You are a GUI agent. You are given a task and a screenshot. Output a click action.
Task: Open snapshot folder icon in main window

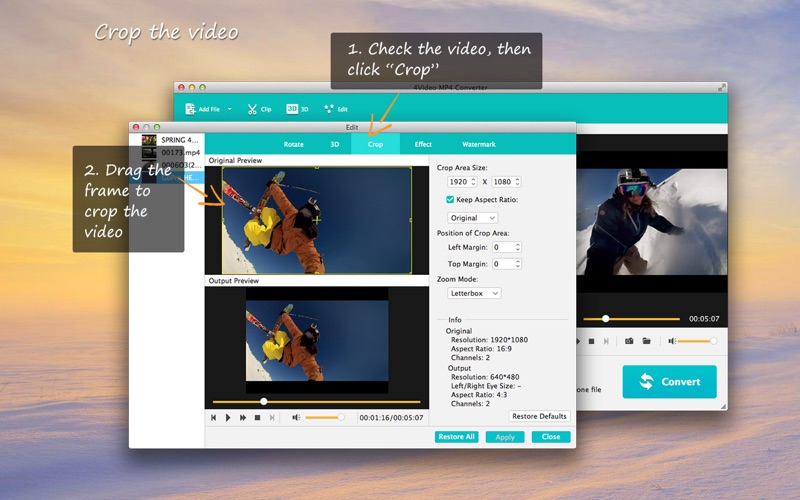[x=646, y=341]
